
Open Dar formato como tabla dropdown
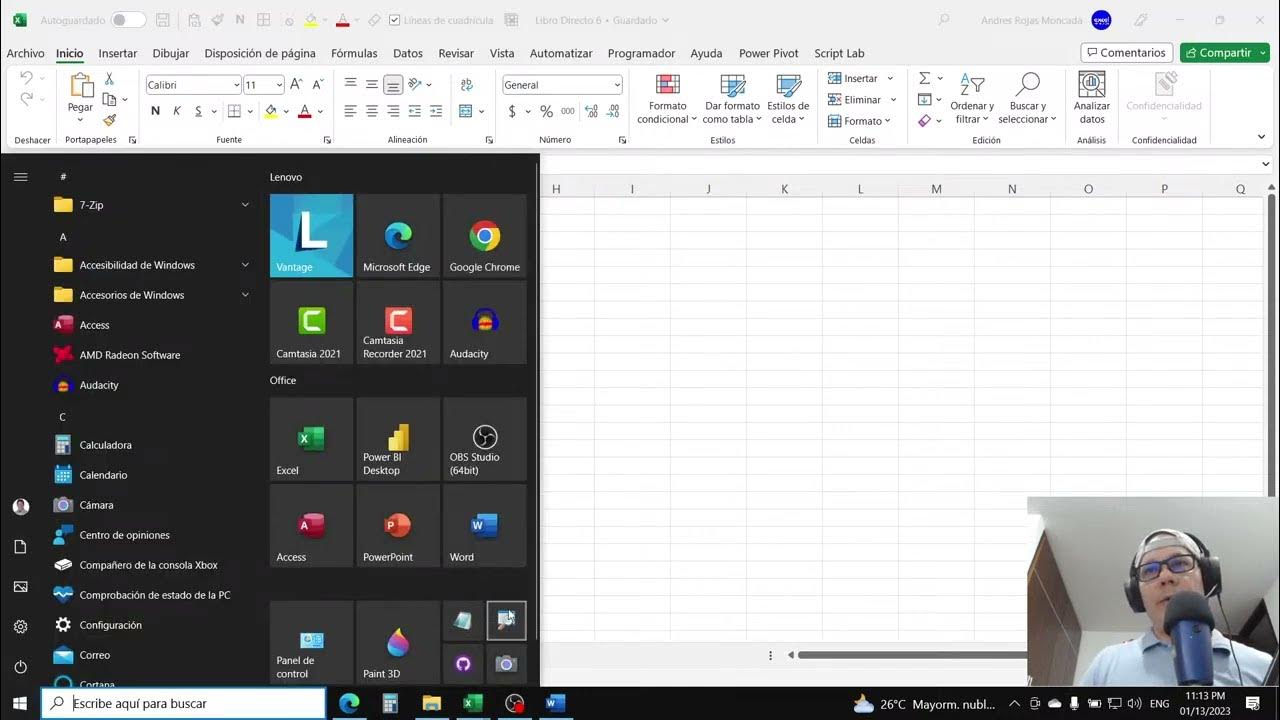pyautogui.click(x=732, y=100)
